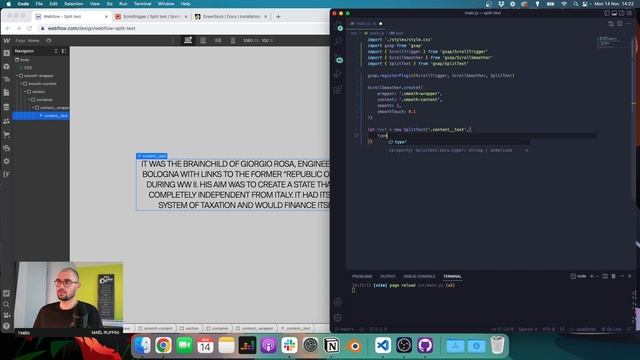640x360 pixels.
Task: Open the Copilot icon in VS Code
Action: click(339, 60)
